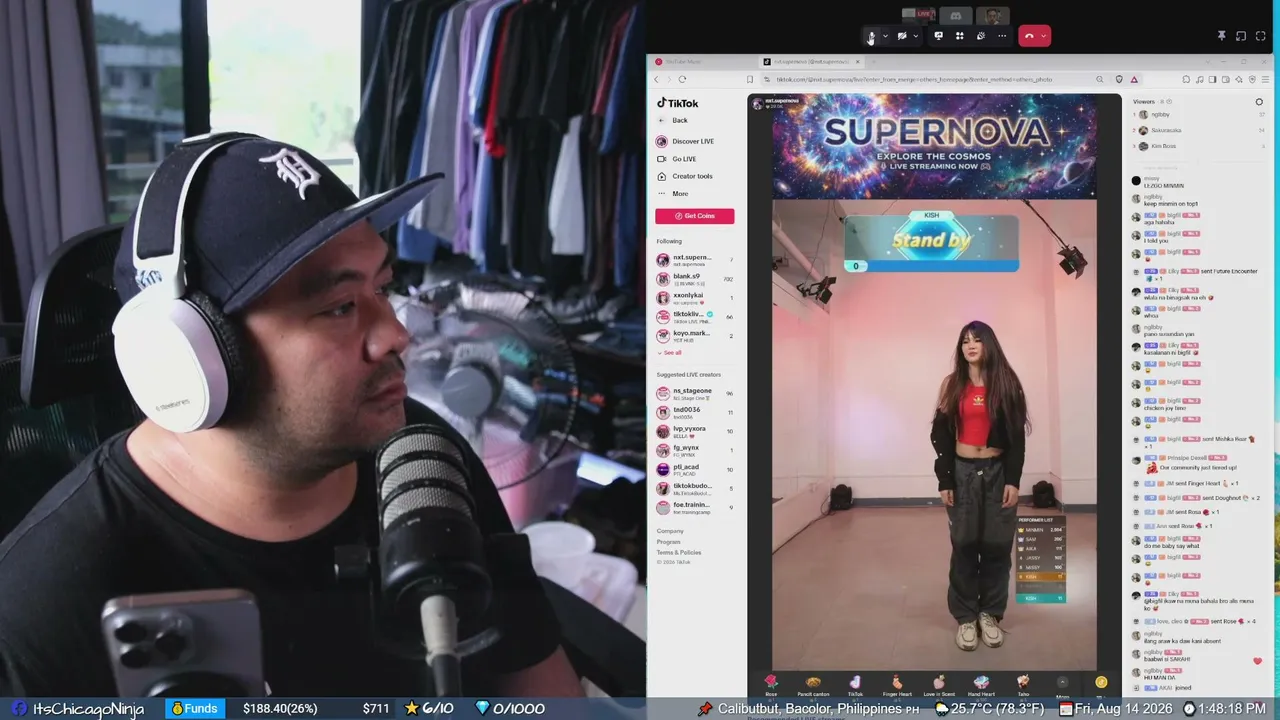Click the share screen icon in call bar
This screenshot has height=720, width=1280.
938,36
